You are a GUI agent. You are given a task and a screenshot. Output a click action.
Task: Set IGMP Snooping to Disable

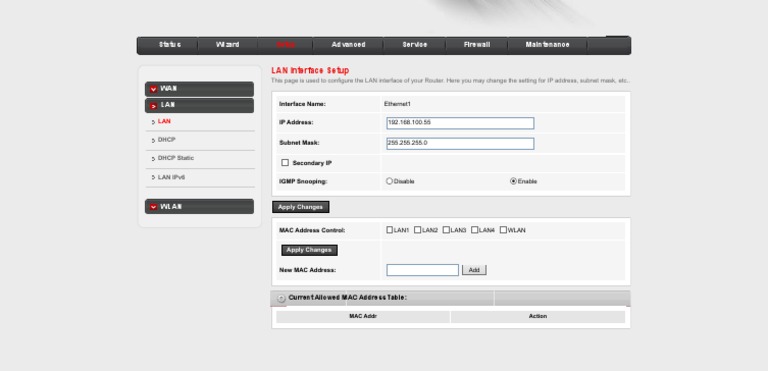point(389,181)
